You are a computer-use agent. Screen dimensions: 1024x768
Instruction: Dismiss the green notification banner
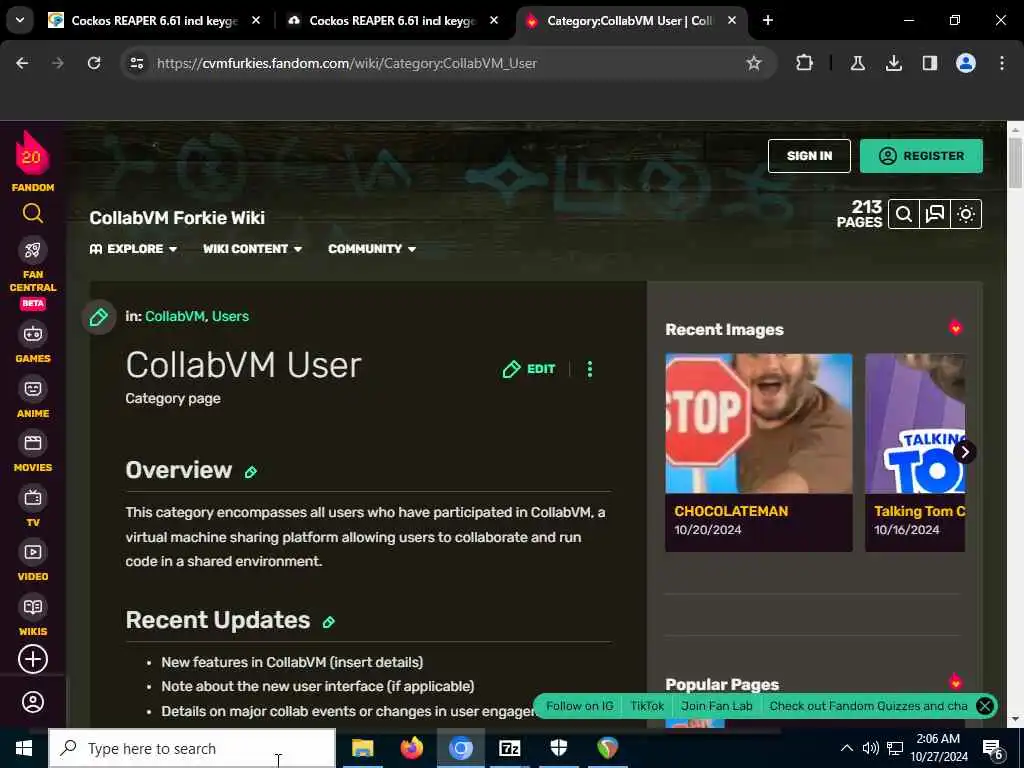(x=985, y=706)
